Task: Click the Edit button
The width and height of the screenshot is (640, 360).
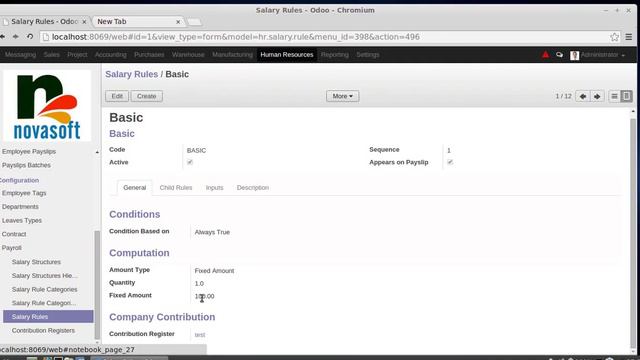Action: coord(117,96)
